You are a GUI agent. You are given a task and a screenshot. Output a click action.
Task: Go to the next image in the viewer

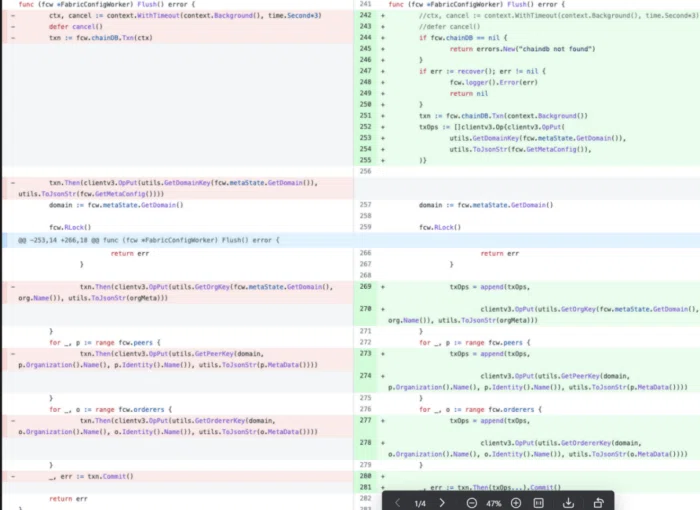[442, 503]
